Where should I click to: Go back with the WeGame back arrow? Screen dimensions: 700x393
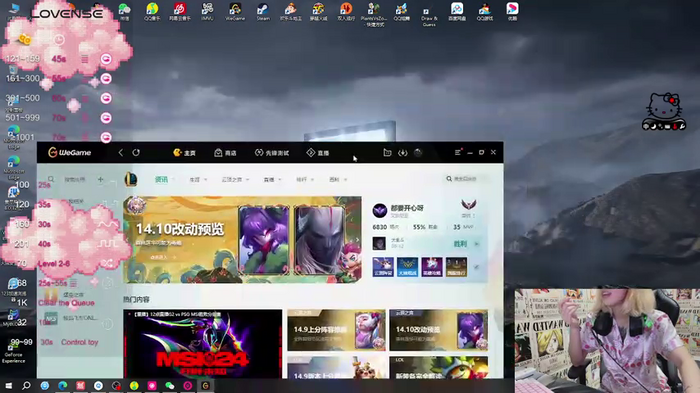pyautogui.click(x=121, y=153)
